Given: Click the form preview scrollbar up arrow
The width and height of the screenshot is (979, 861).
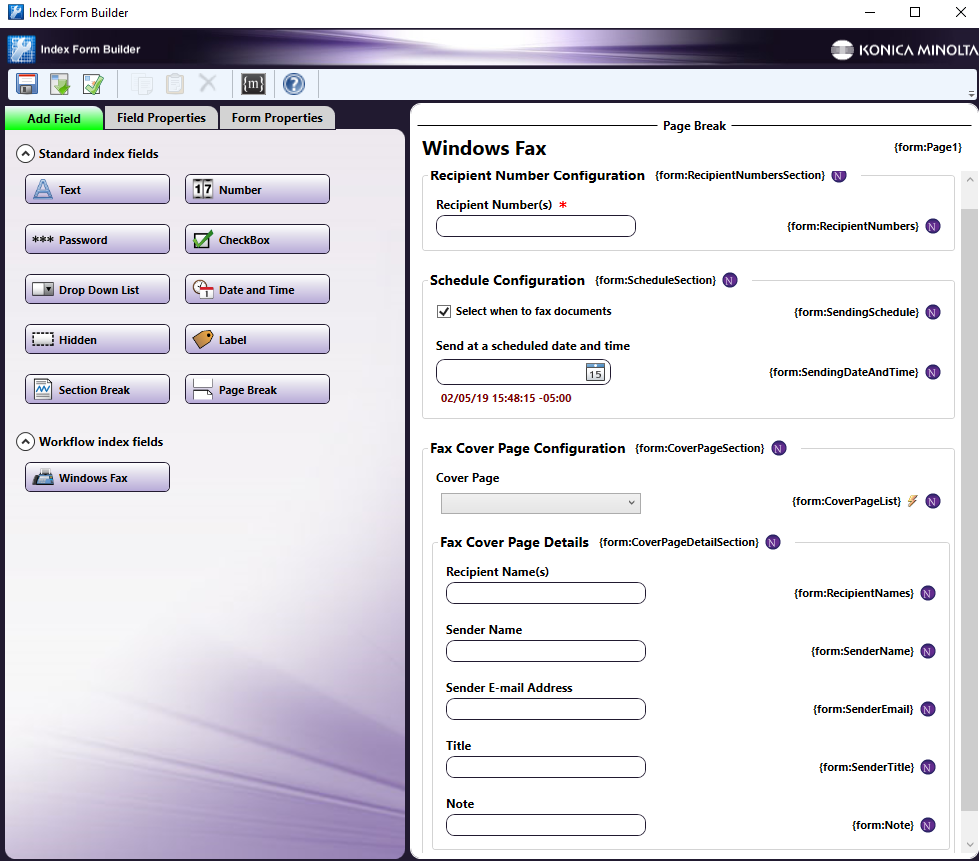Looking at the screenshot, I should point(970,179).
